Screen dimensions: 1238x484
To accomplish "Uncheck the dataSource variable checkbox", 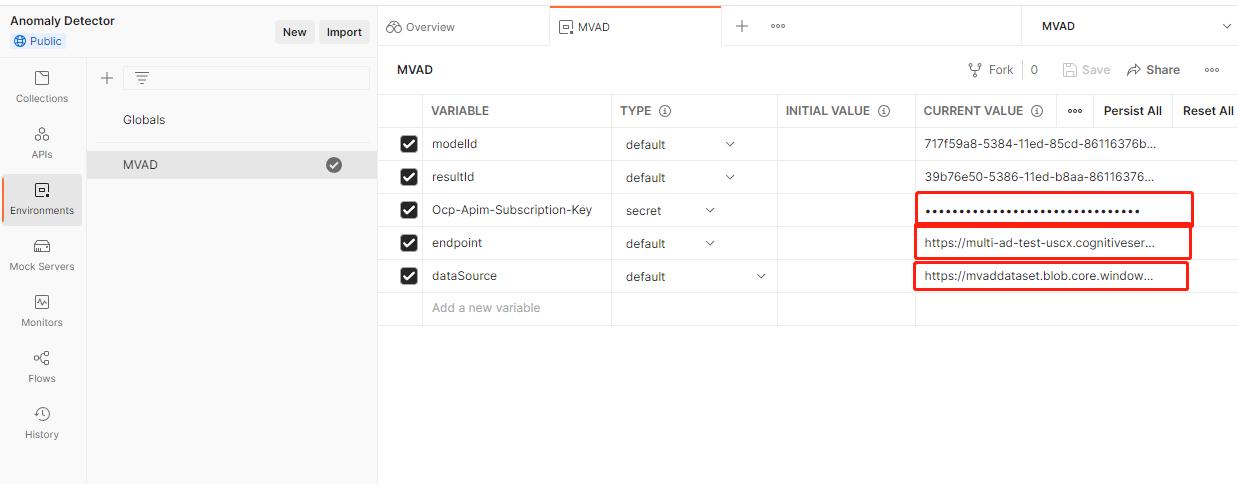I will pos(409,276).
